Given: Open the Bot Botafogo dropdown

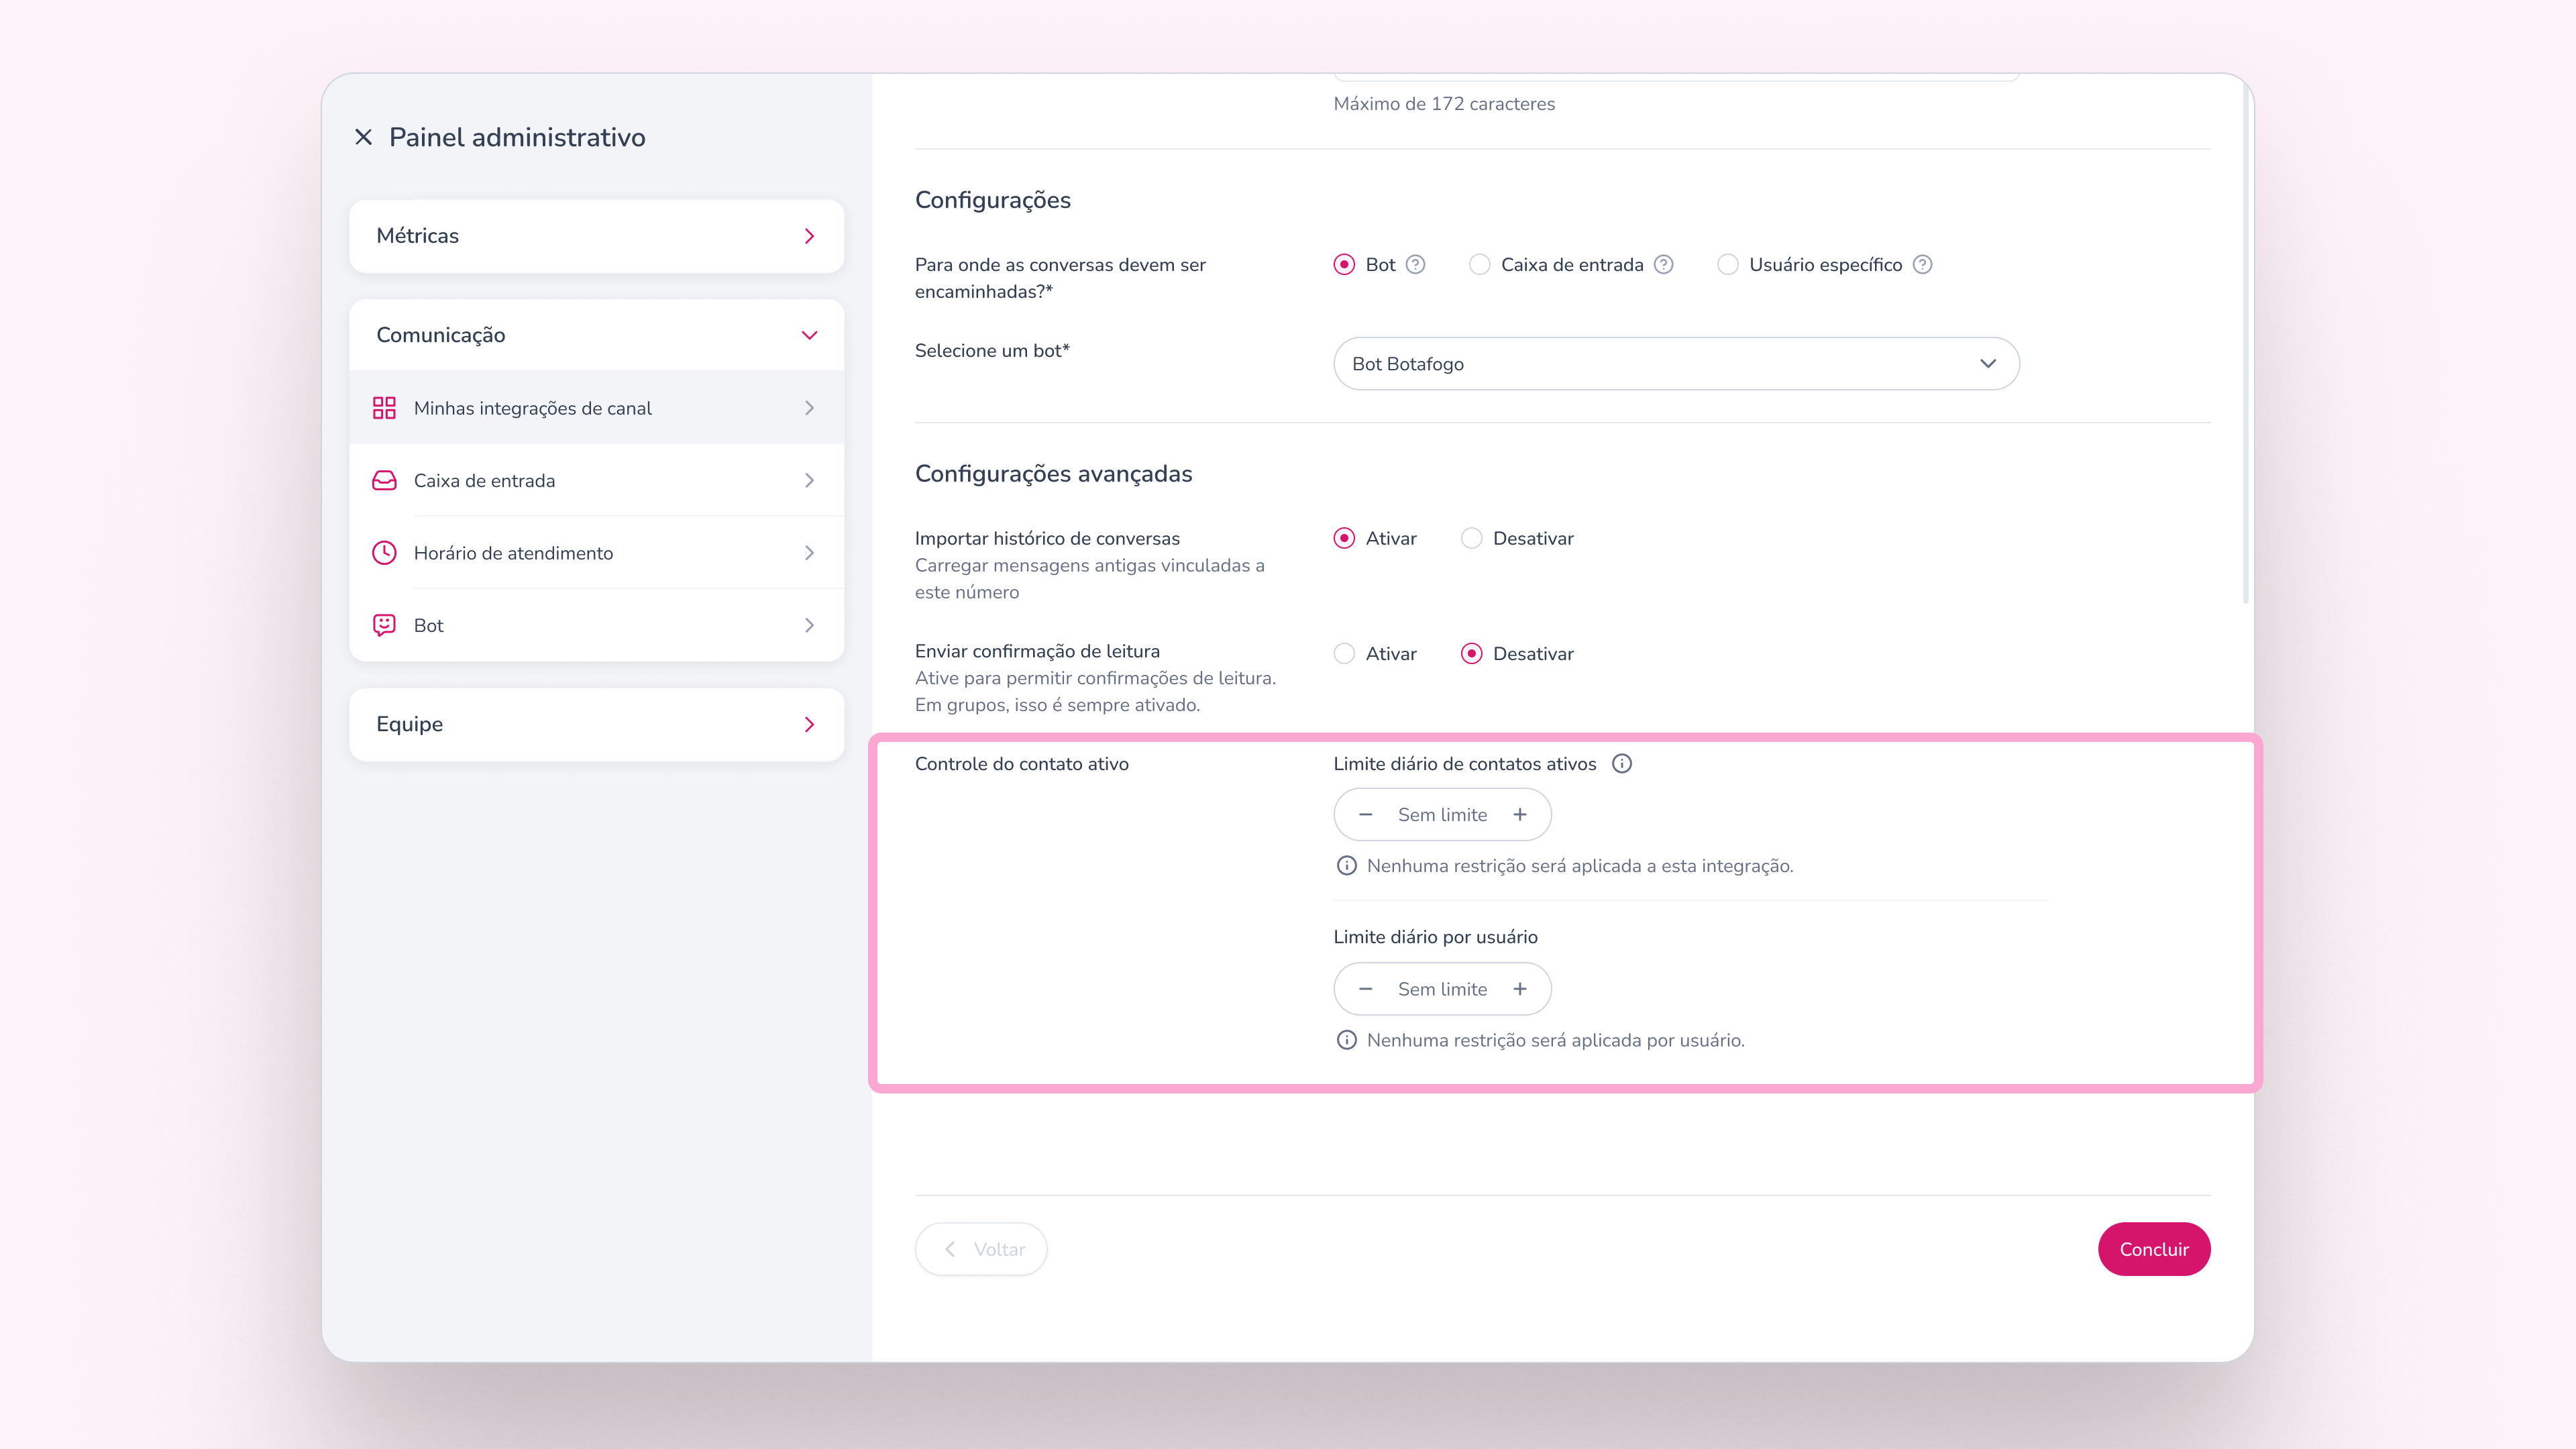Looking at the screenshot, I should click(x=1676, y=364).
